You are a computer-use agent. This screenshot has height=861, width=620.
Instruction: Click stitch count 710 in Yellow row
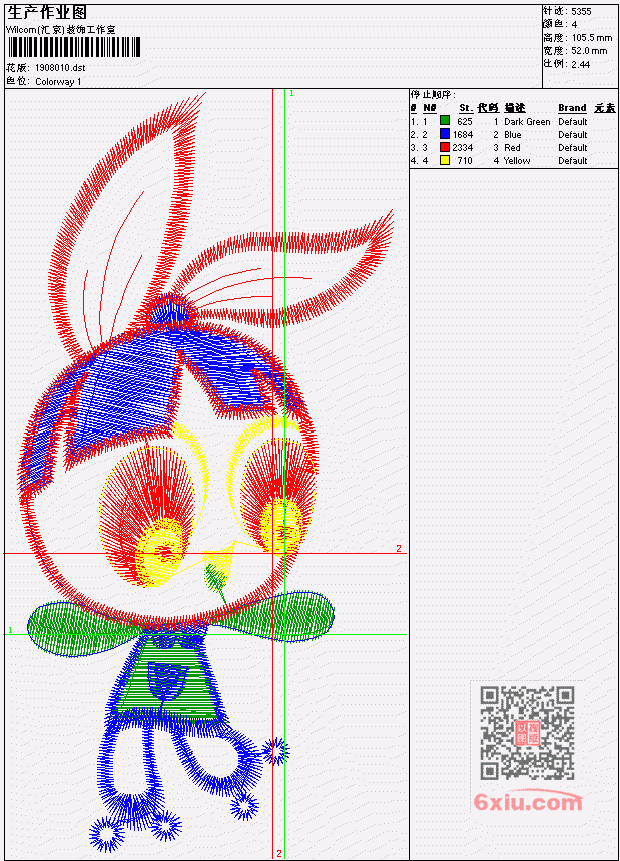[x=465, y=161]
